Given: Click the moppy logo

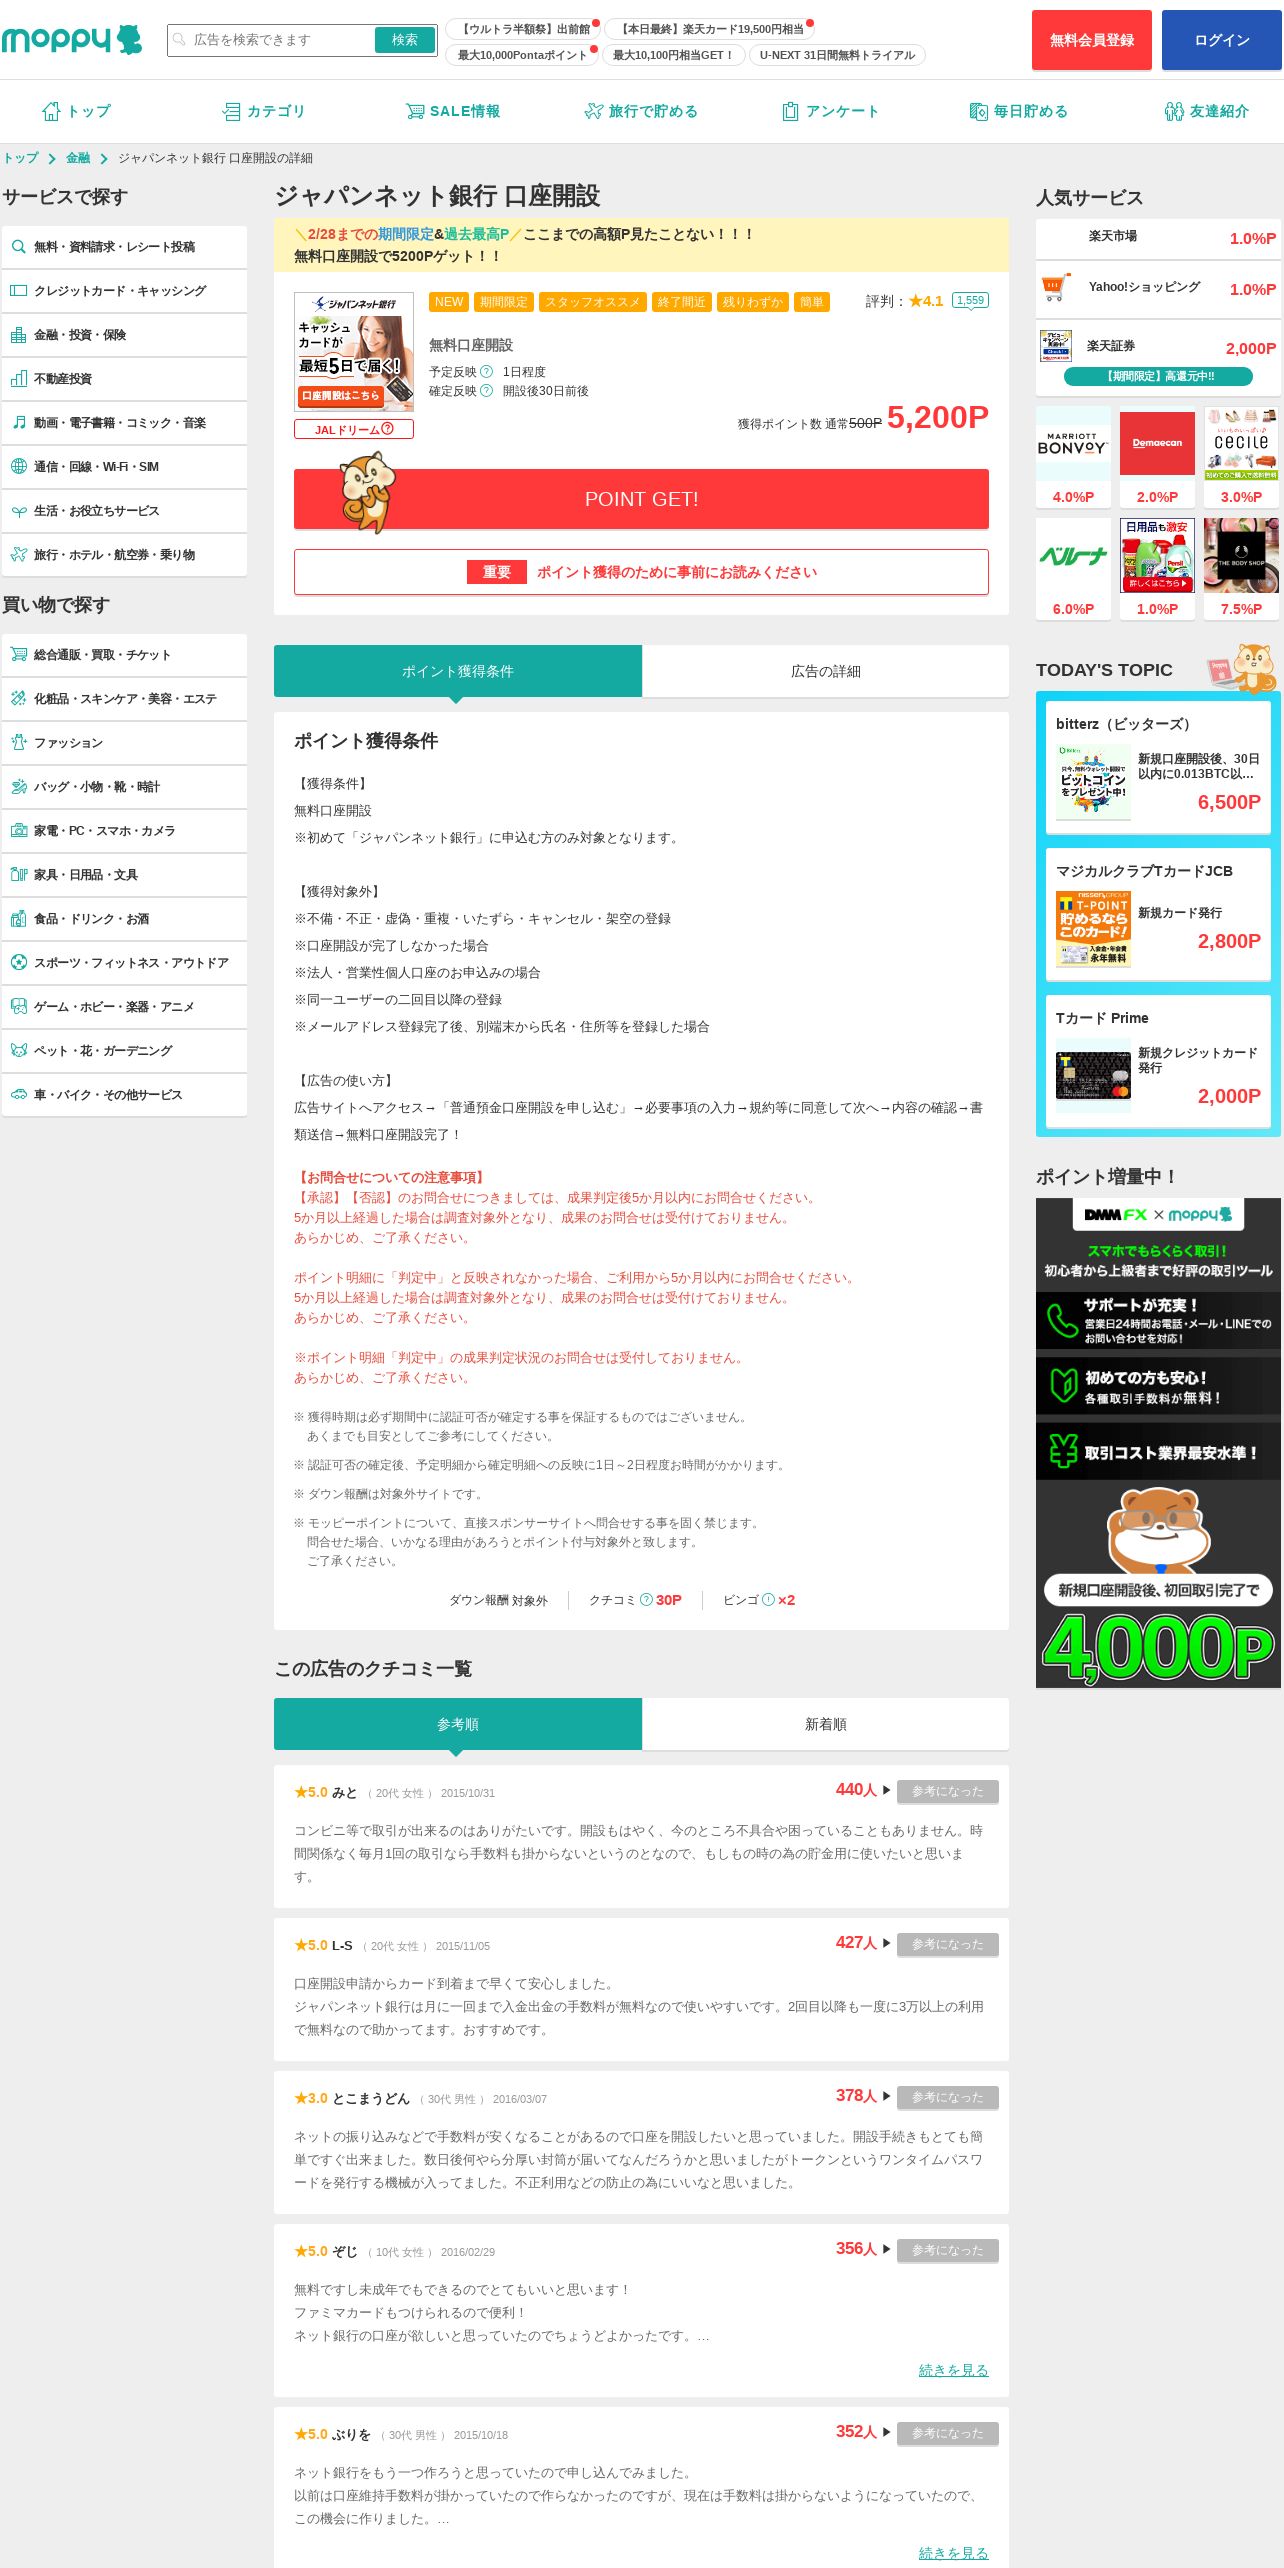Looking at the screenshot, I should pos(71,39).
